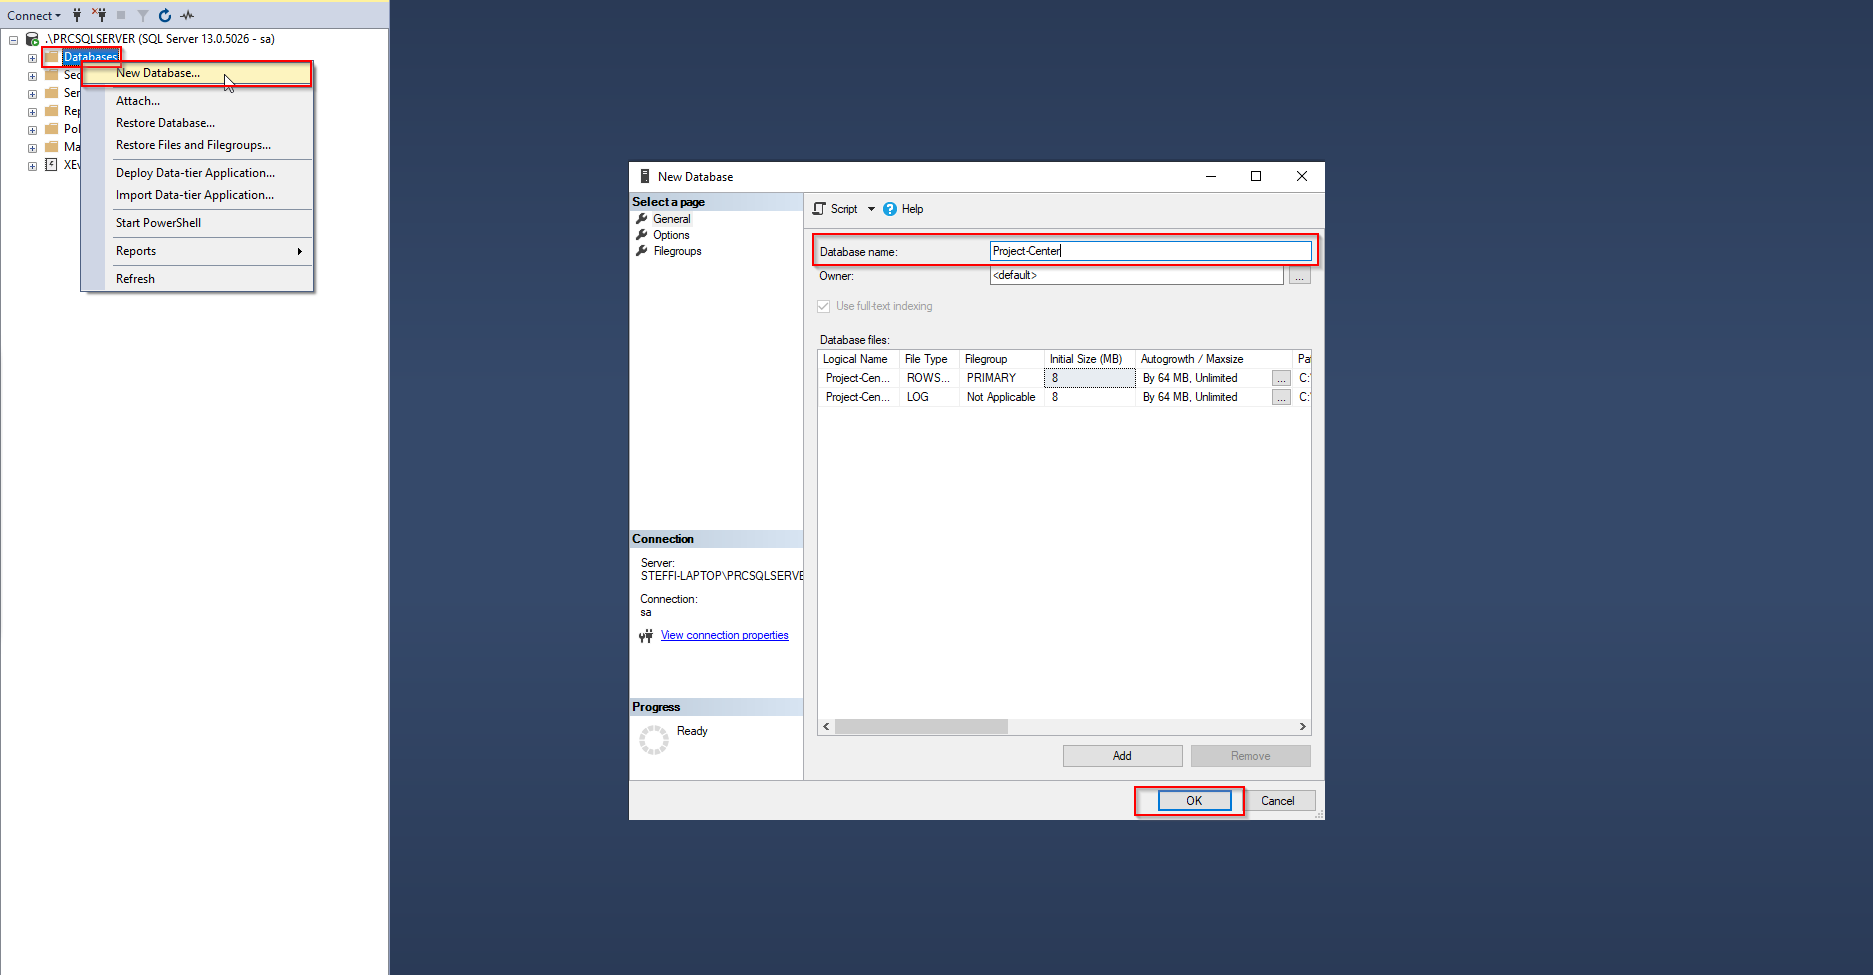Image resolution: width=1873 pixels, height=975 pixels.
Task: Open the Connect dropdown in Object Explorer
Action: point(33,15)
